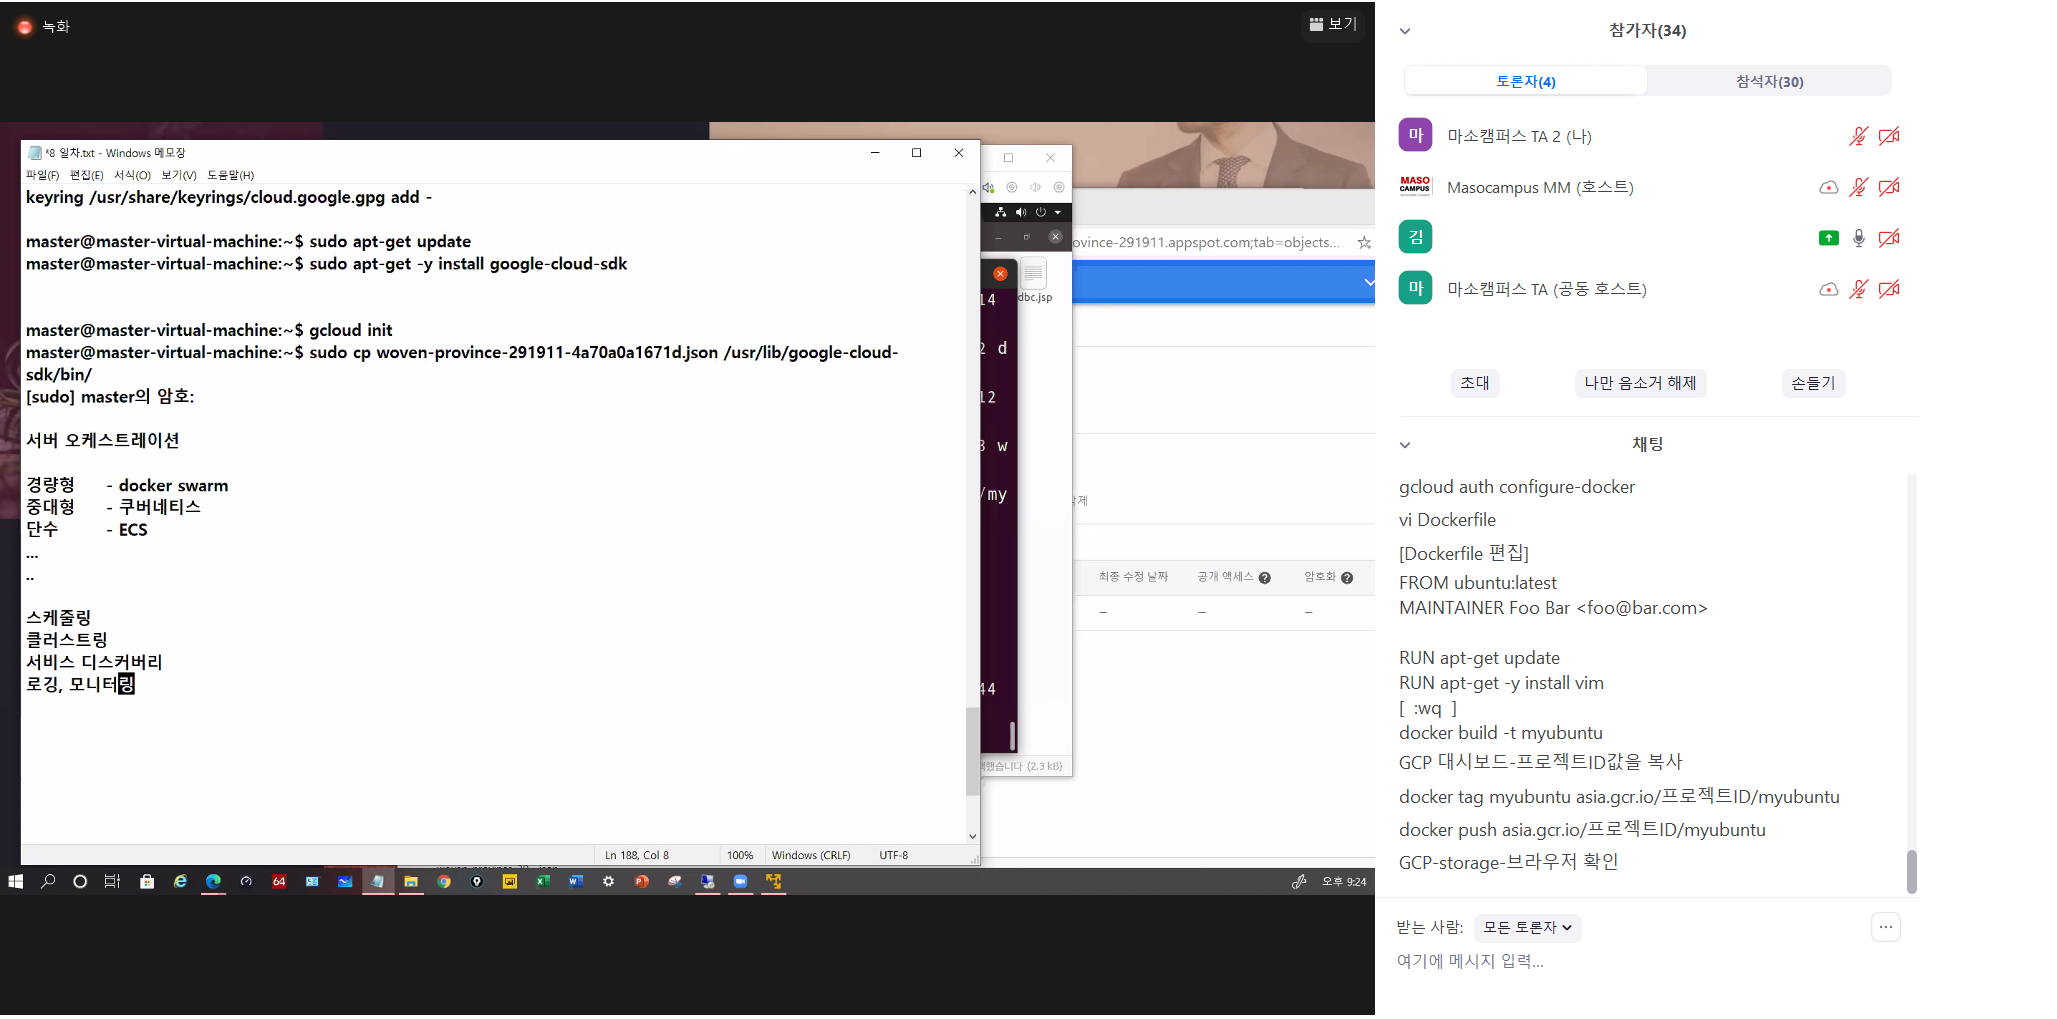Open Chrome from the Windows taskbar

tap(444, 881)
